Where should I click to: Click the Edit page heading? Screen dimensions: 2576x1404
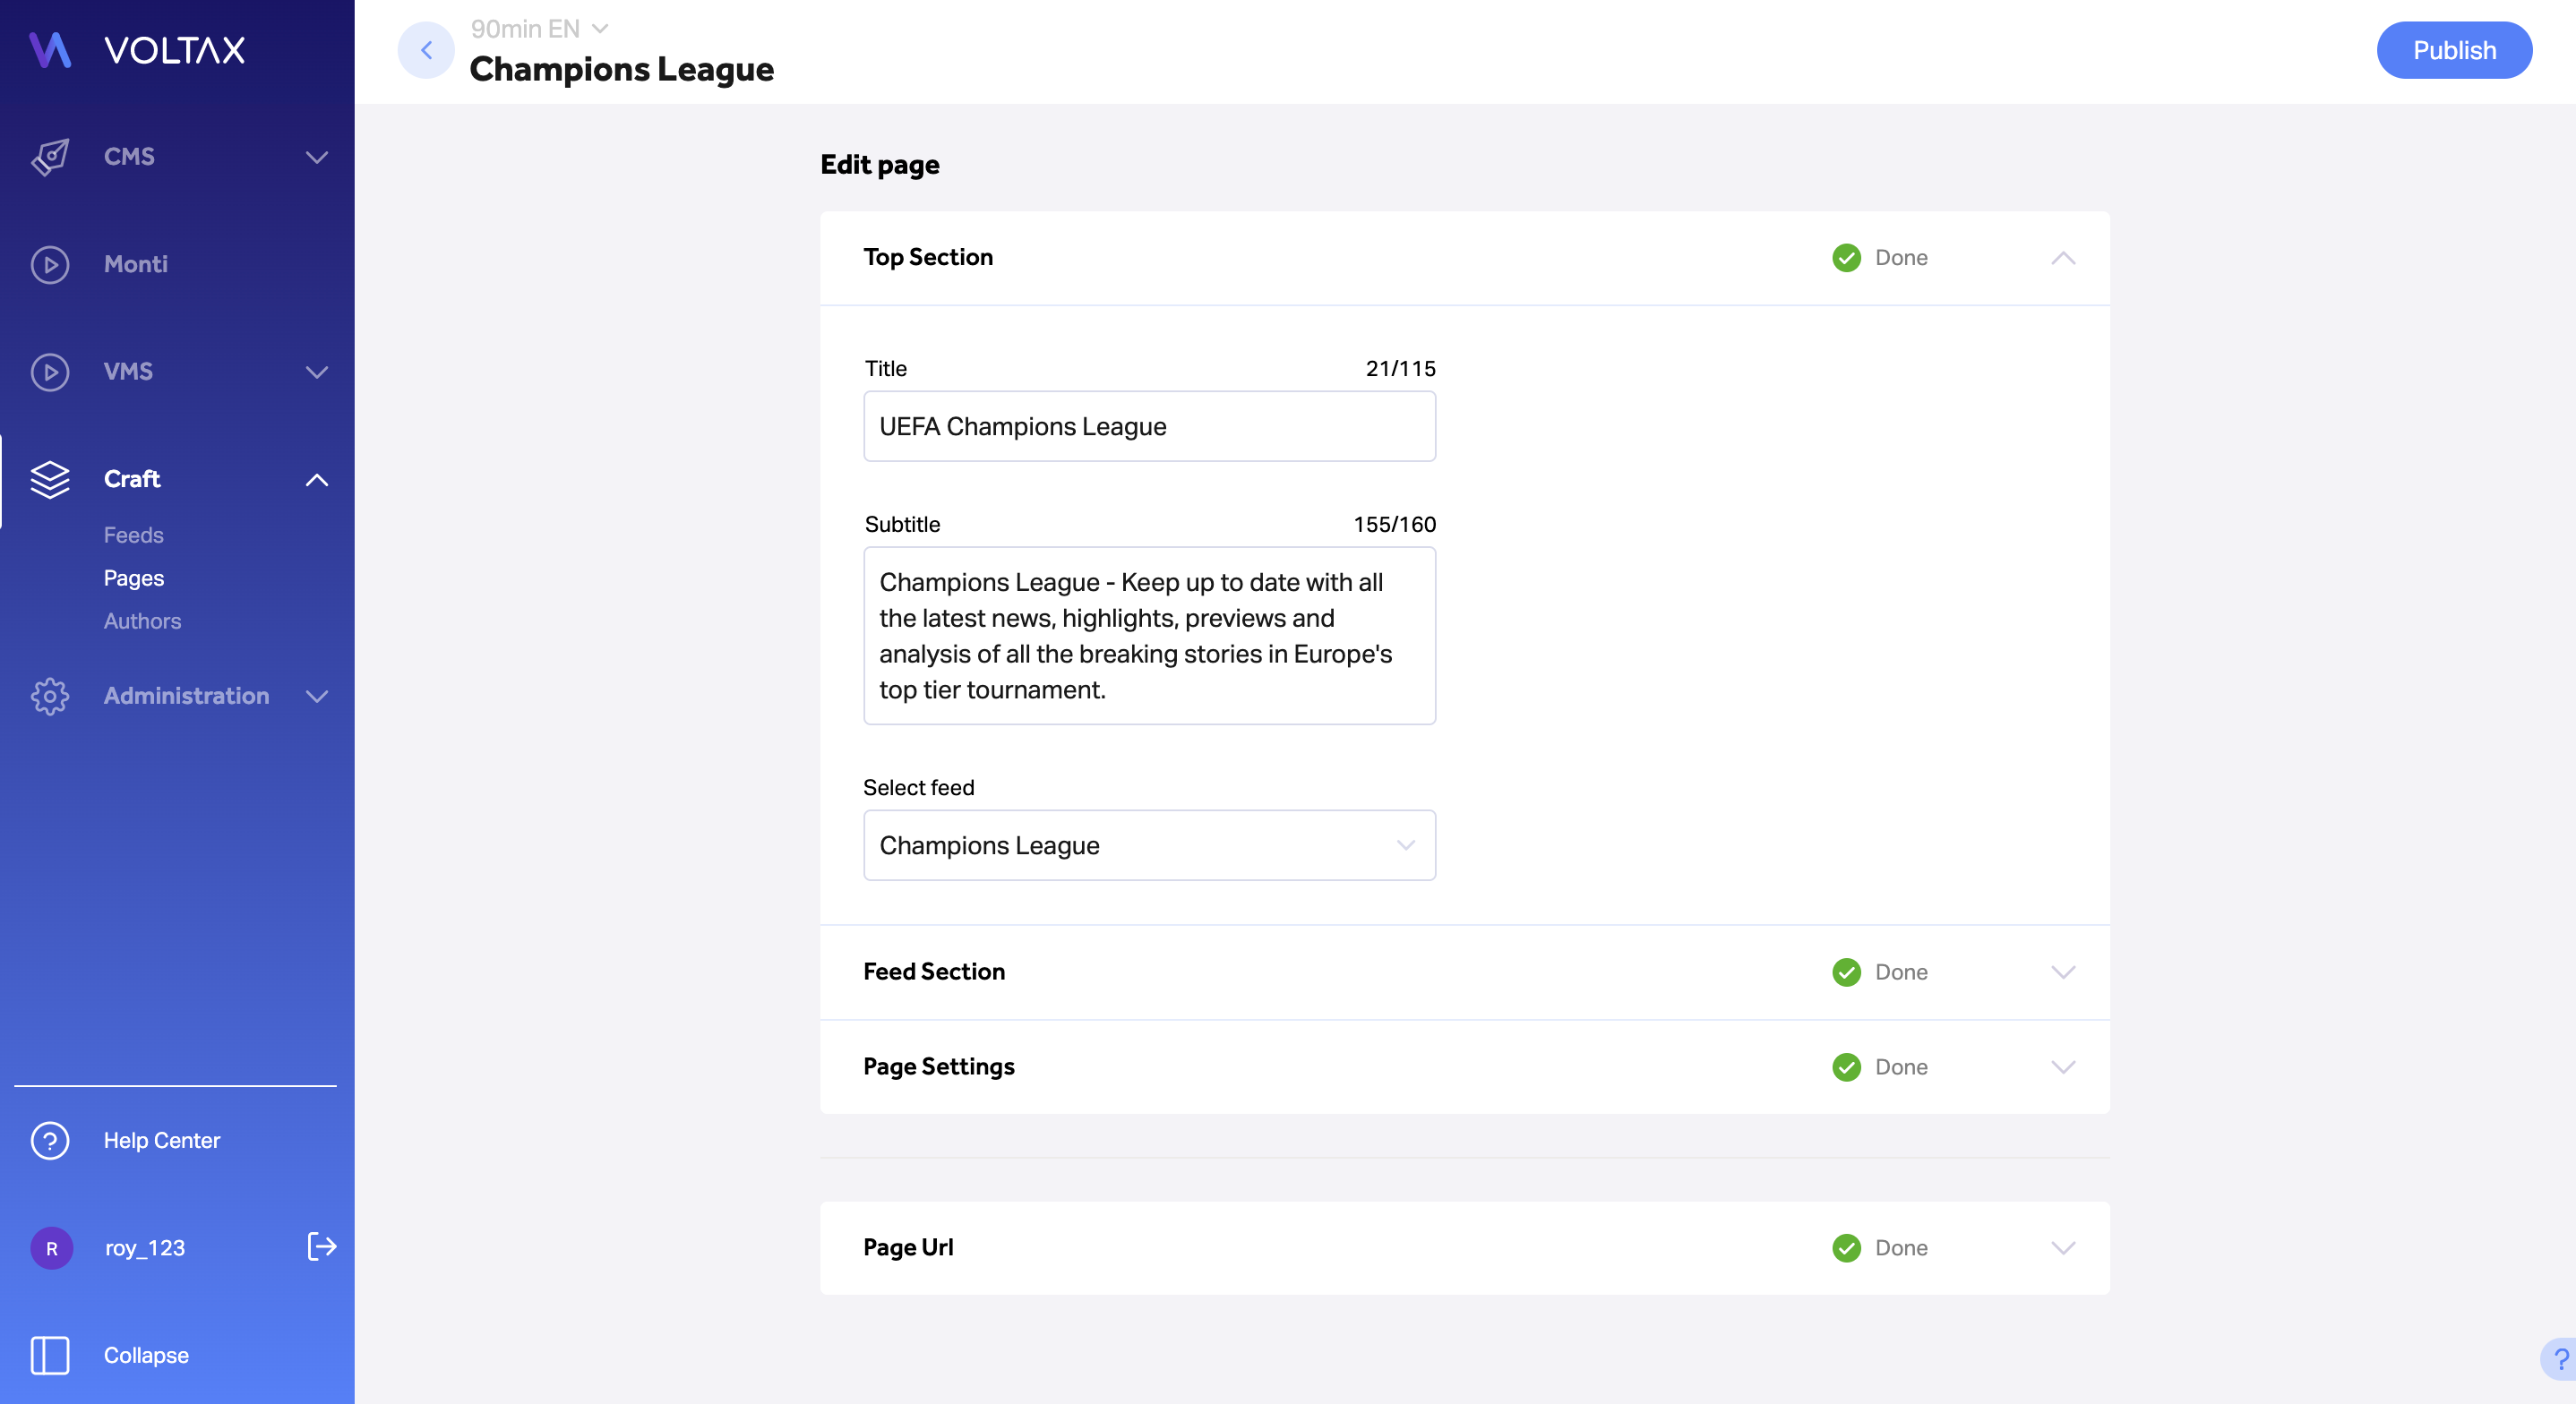(x=880, y=165)
